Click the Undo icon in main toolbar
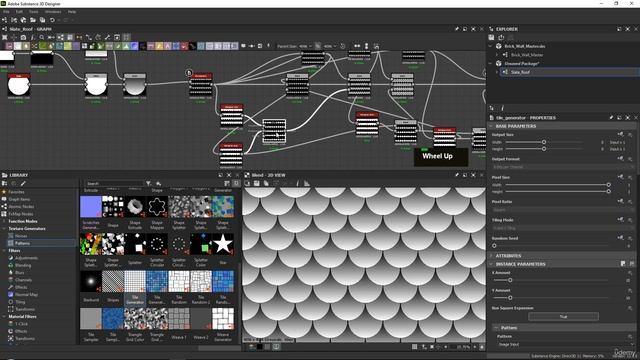The image size is (640, 360). tap(52, 20)
